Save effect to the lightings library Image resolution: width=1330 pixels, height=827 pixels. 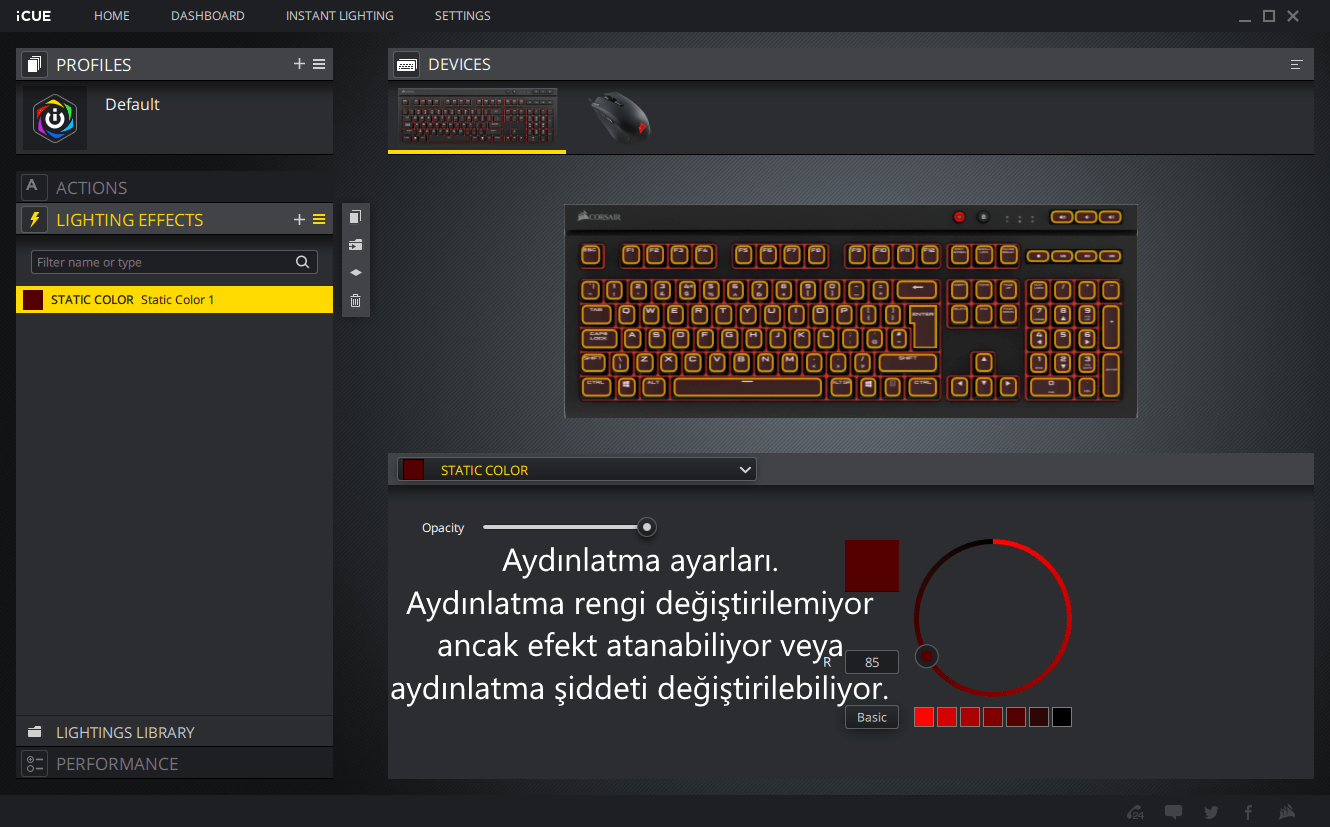[x=355, y=245]
